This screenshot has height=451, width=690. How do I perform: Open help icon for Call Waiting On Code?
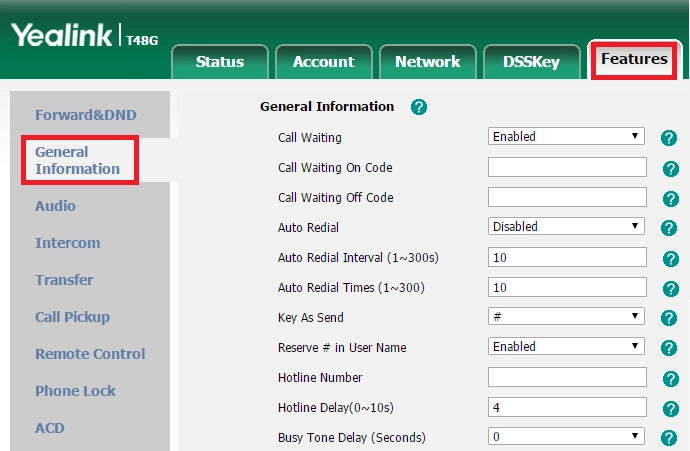[670, 169]
